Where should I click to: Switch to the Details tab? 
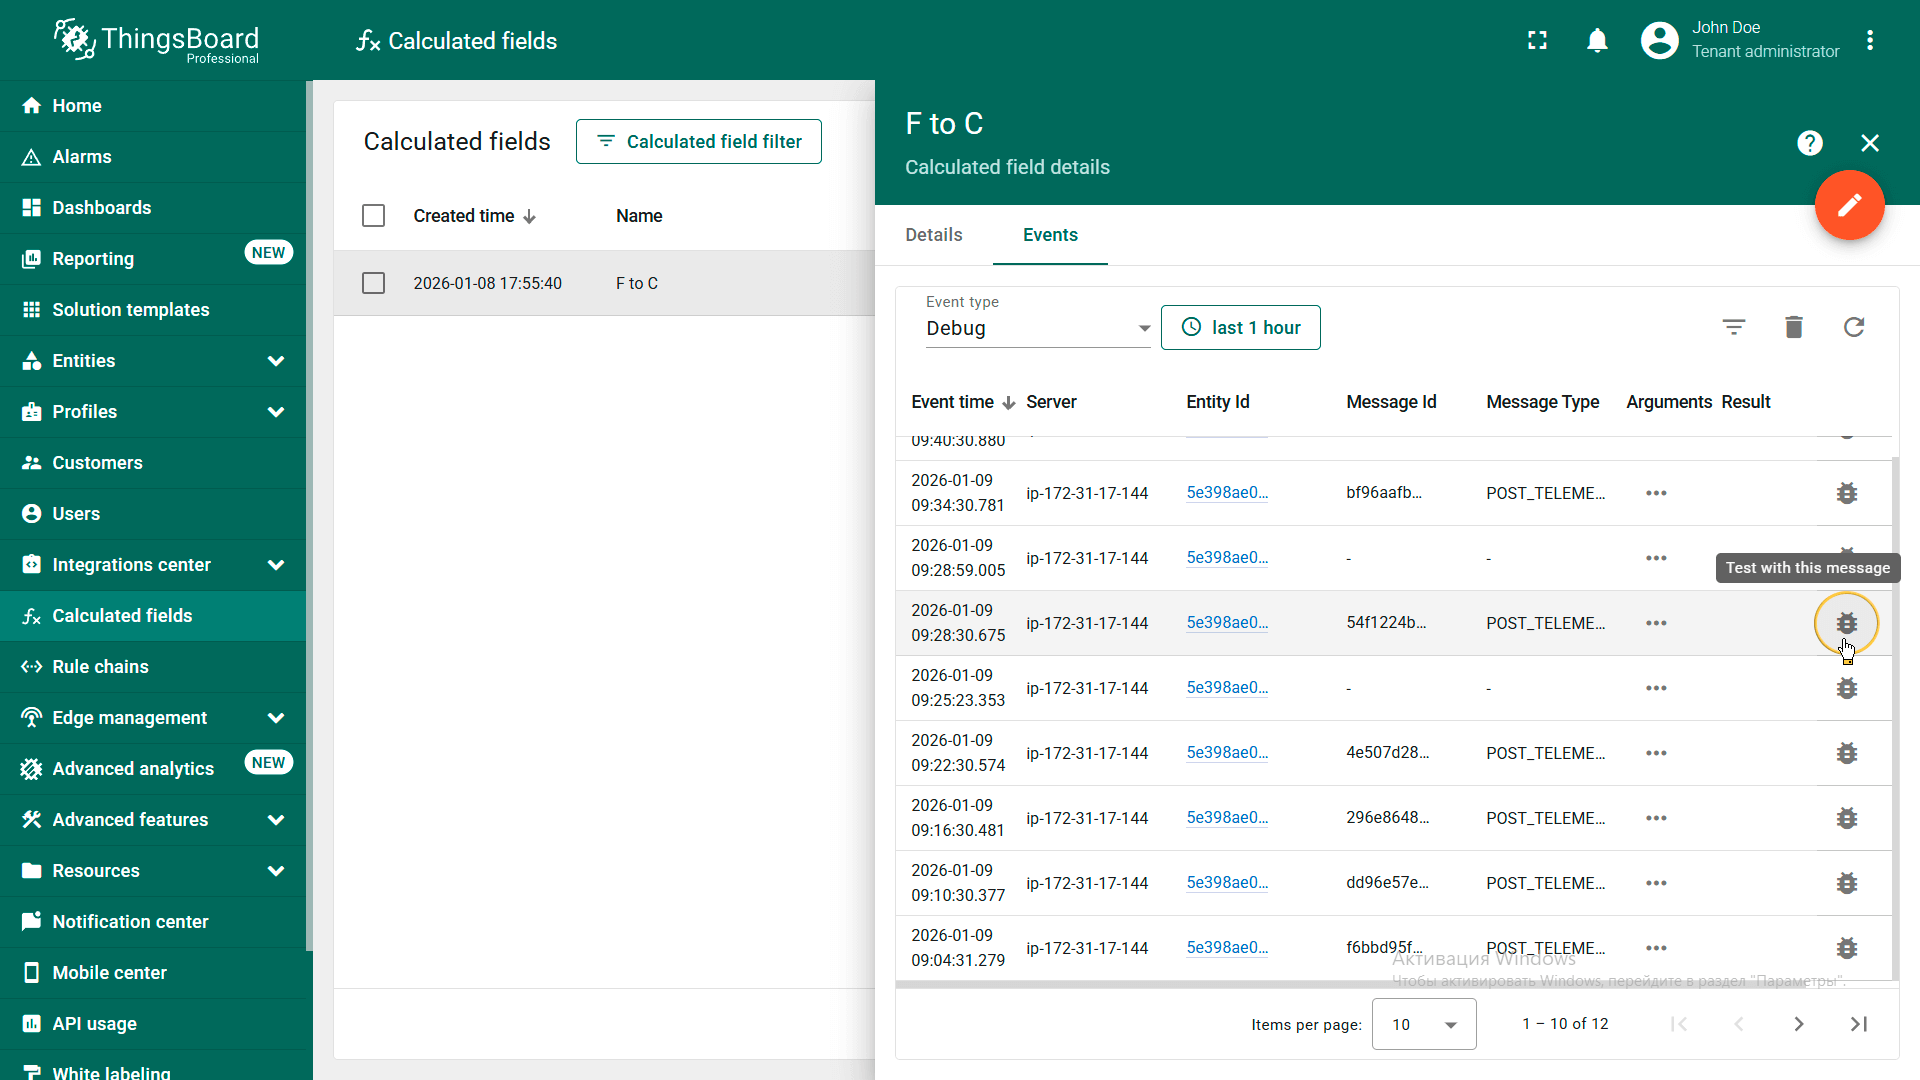[x=933, y=235]
